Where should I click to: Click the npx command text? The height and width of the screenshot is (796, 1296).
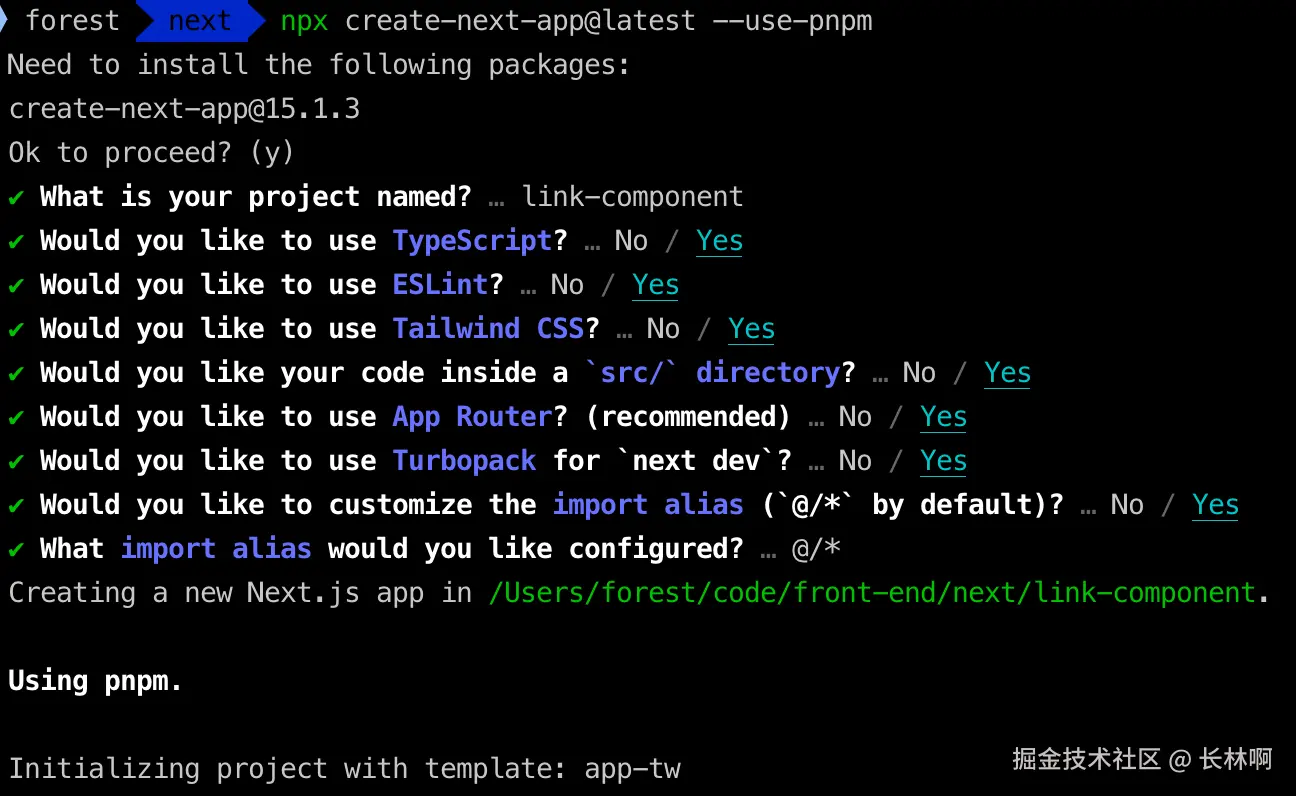[304, 21]
